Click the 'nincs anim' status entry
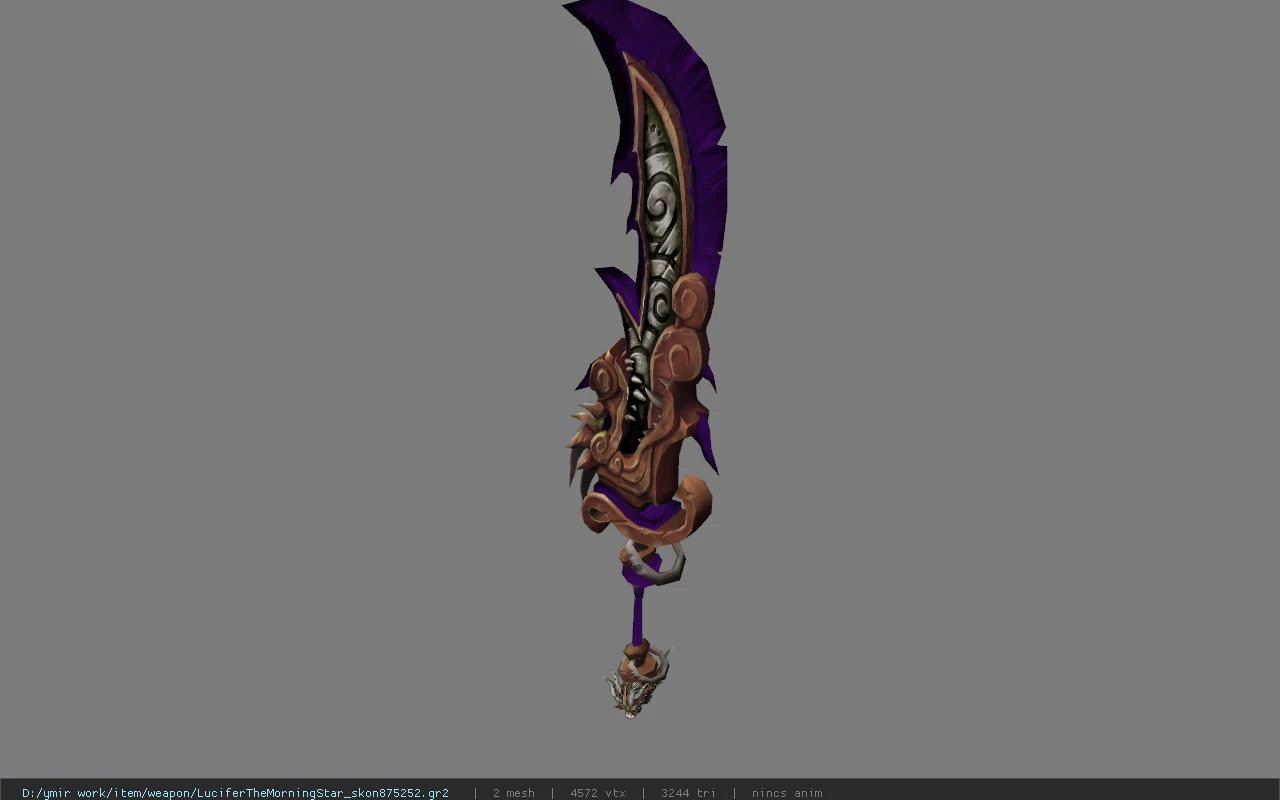 coord(787,793)
